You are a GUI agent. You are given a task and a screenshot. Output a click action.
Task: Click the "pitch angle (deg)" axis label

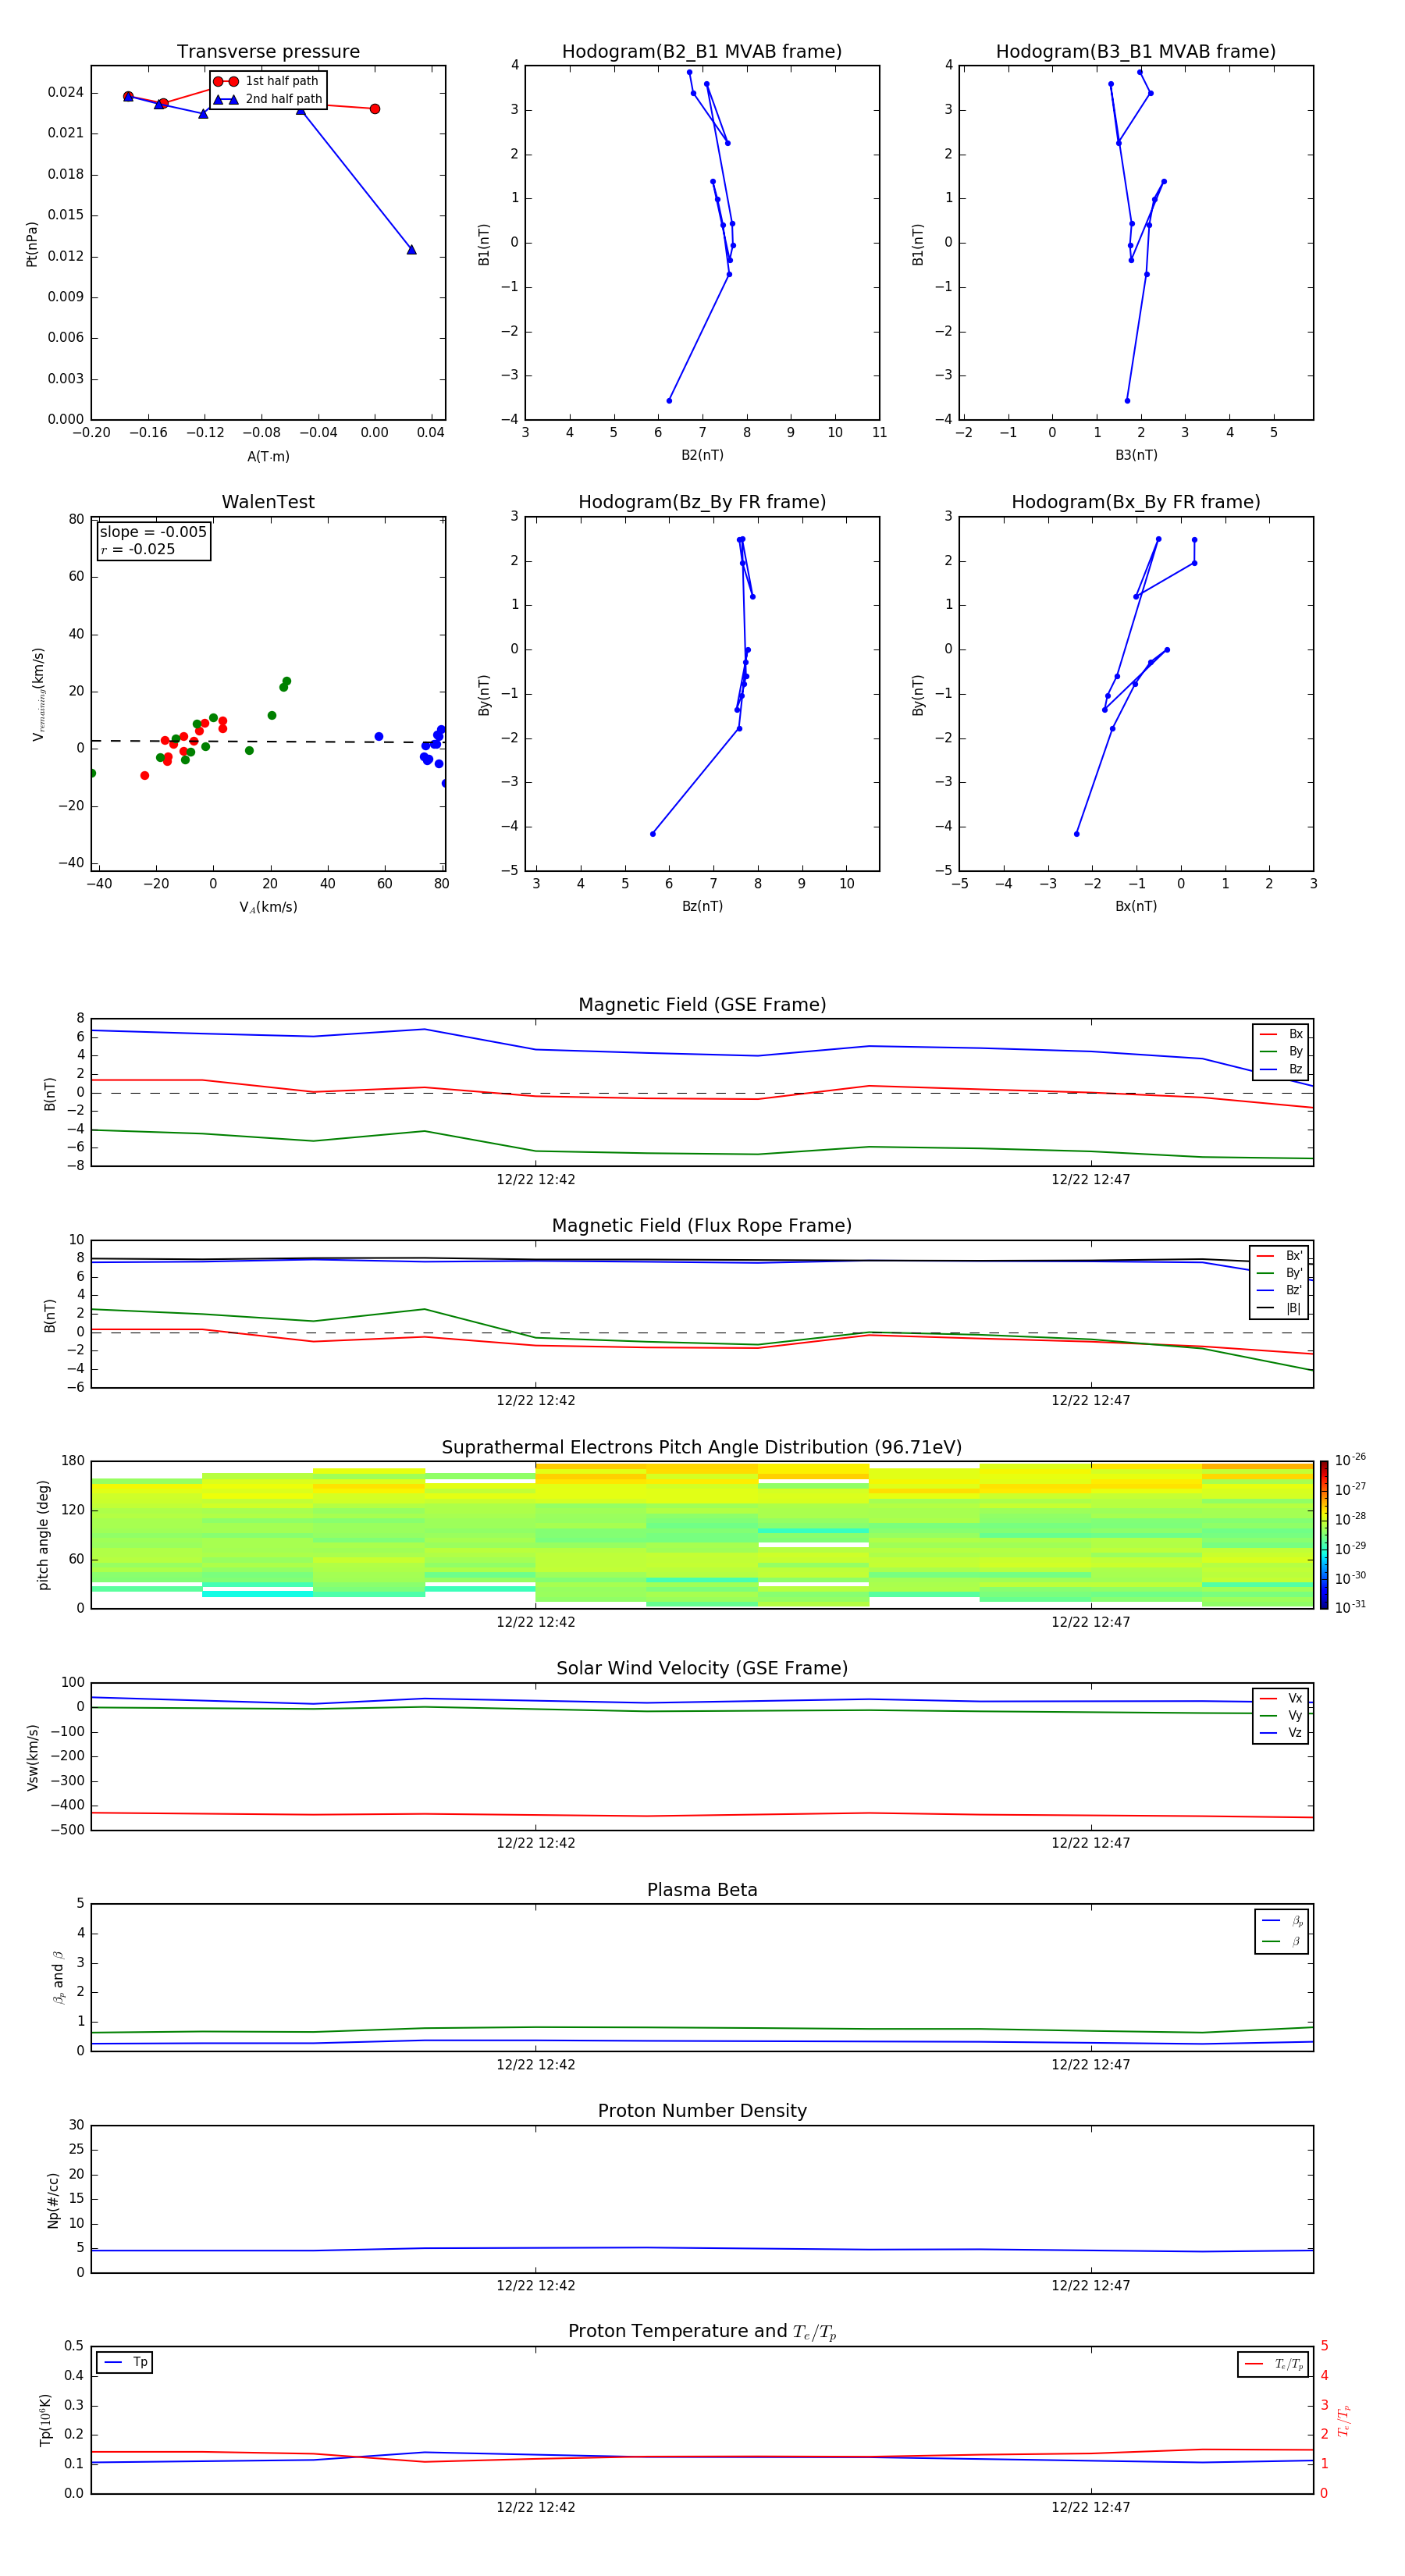point(43,1535)
